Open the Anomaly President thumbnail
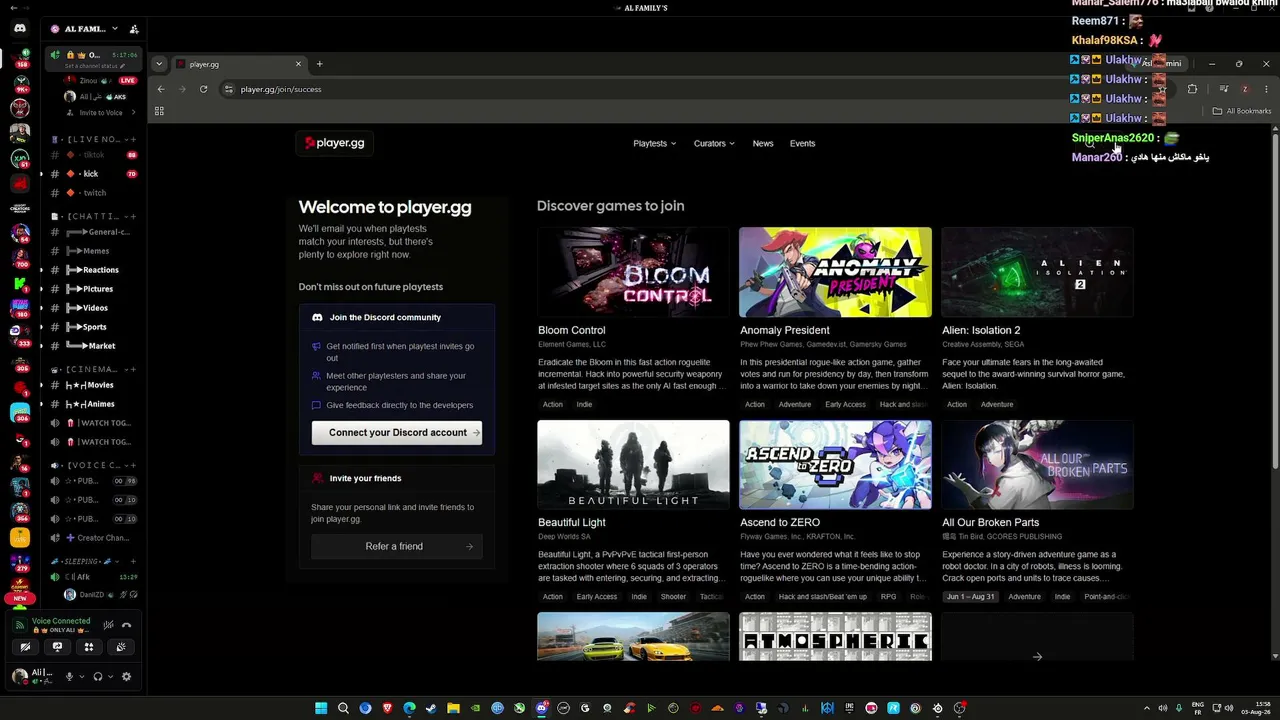Viewport: 1280px width, 720px height. (x=835, y=272)
